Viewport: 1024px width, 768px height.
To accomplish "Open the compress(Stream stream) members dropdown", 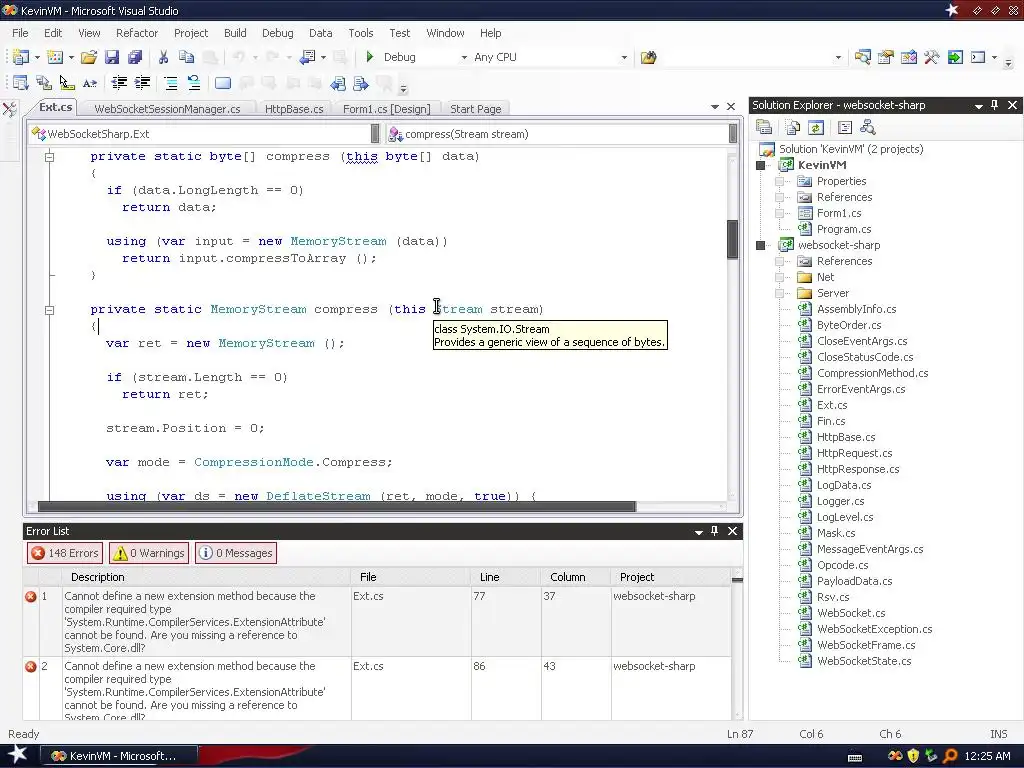I will pyautogui.click(x=733, y=134).
